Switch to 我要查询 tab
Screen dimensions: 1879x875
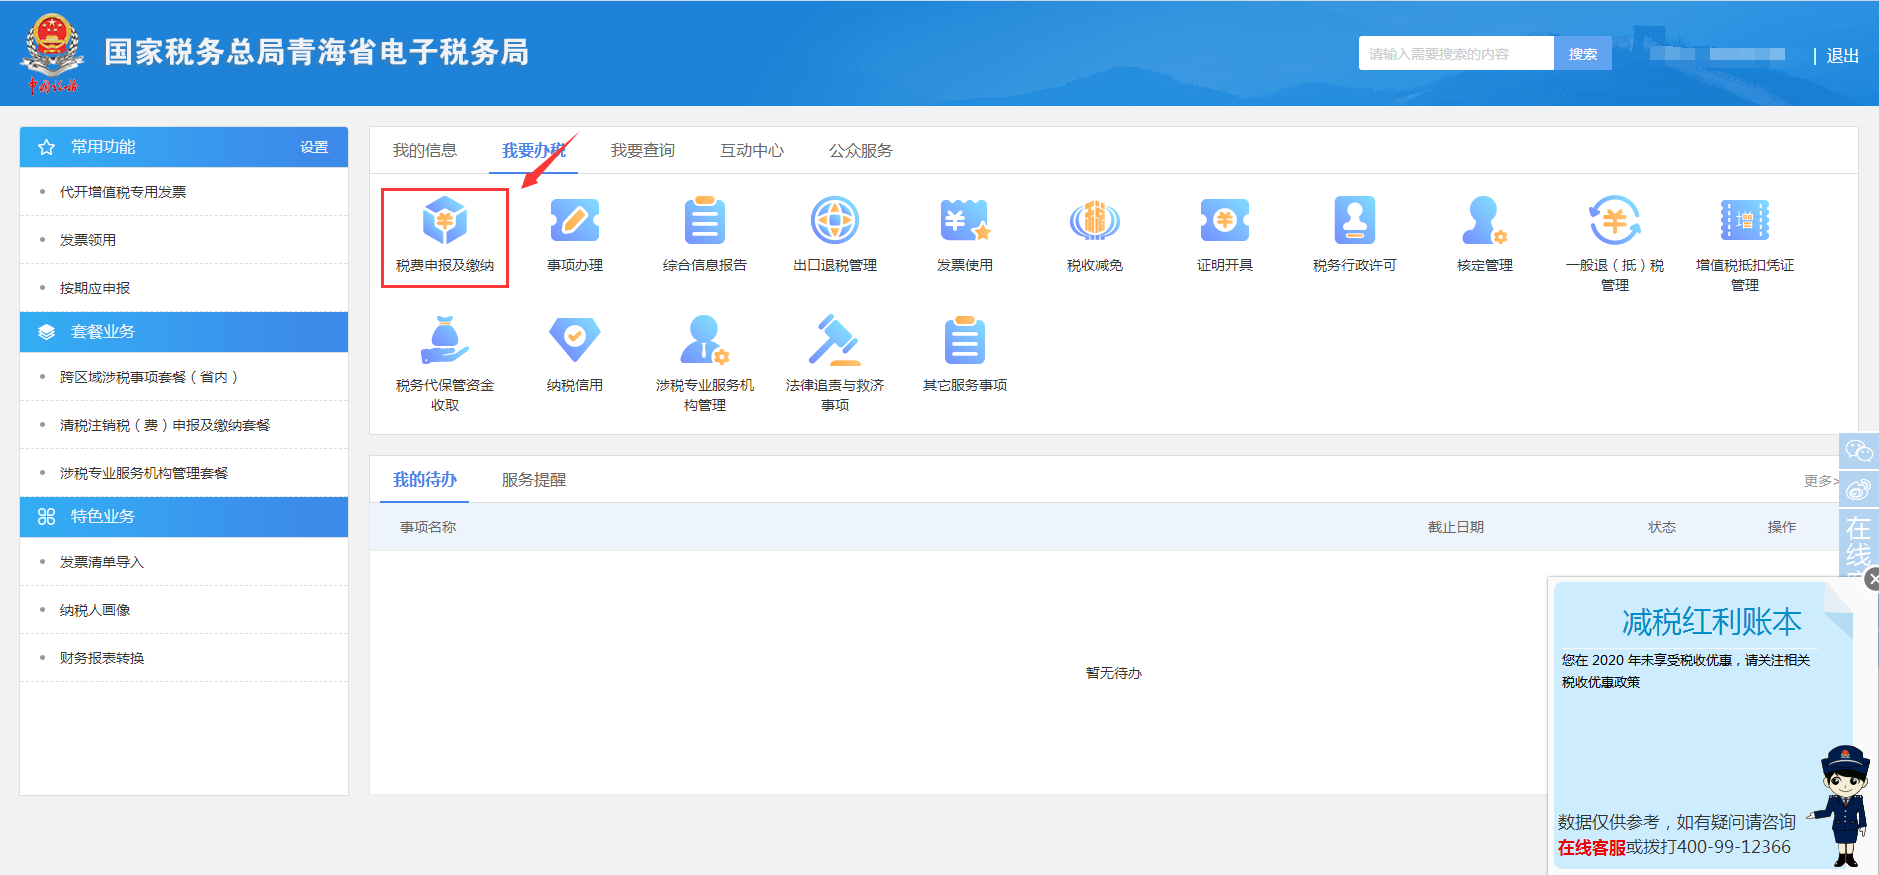pos(643,151)
